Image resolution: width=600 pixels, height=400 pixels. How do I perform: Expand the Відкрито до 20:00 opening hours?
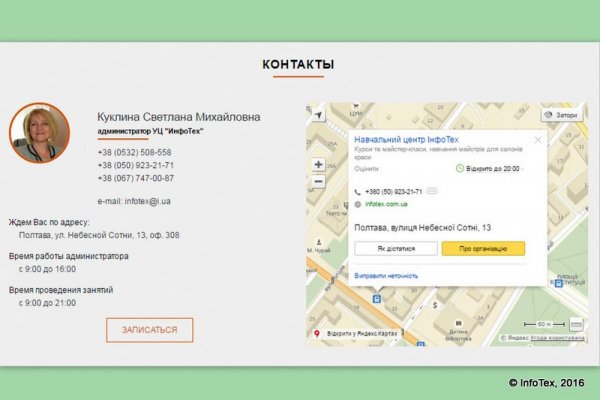tap(491, 169)
